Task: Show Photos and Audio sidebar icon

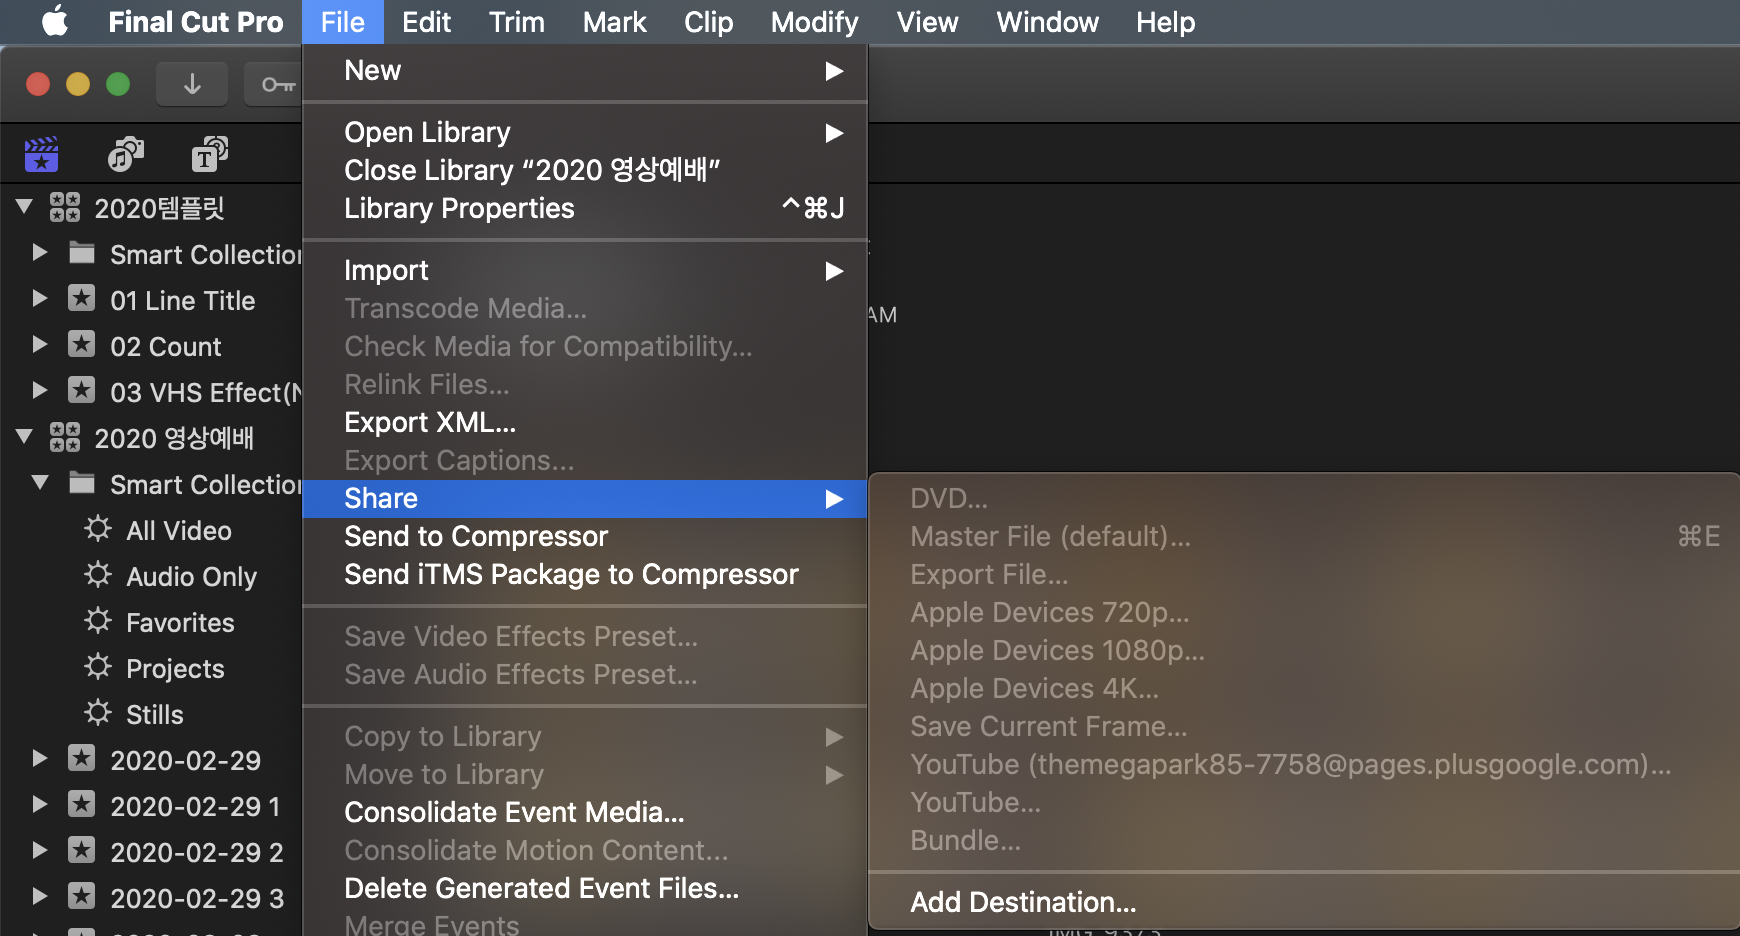Action: [x=126, y=154]
